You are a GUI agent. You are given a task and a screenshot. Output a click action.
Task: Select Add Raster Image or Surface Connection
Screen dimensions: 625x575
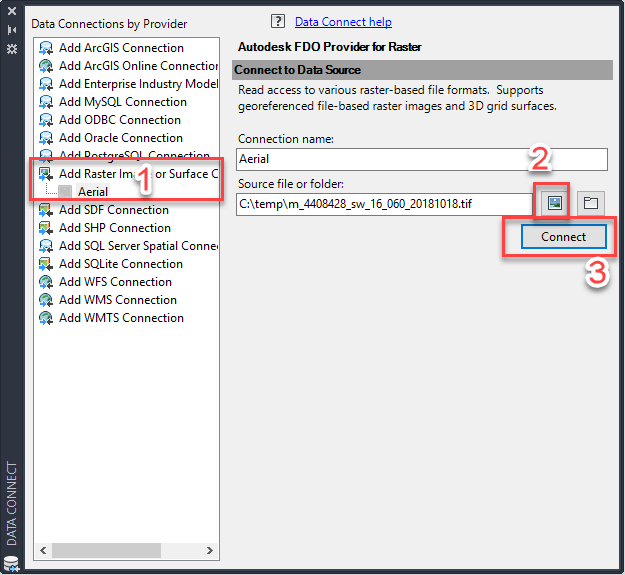[138, 174]
